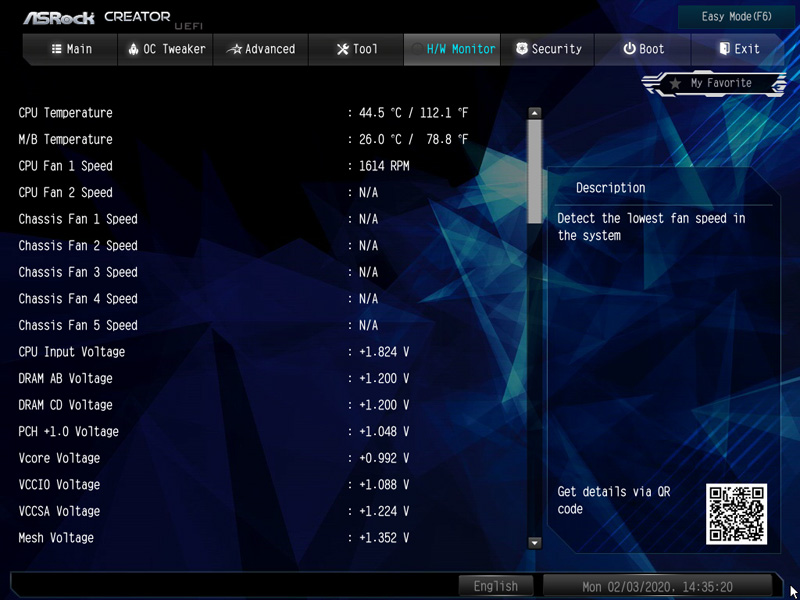Click the +1.824 V value
800x600 pixels.
[x=384, y=352]
